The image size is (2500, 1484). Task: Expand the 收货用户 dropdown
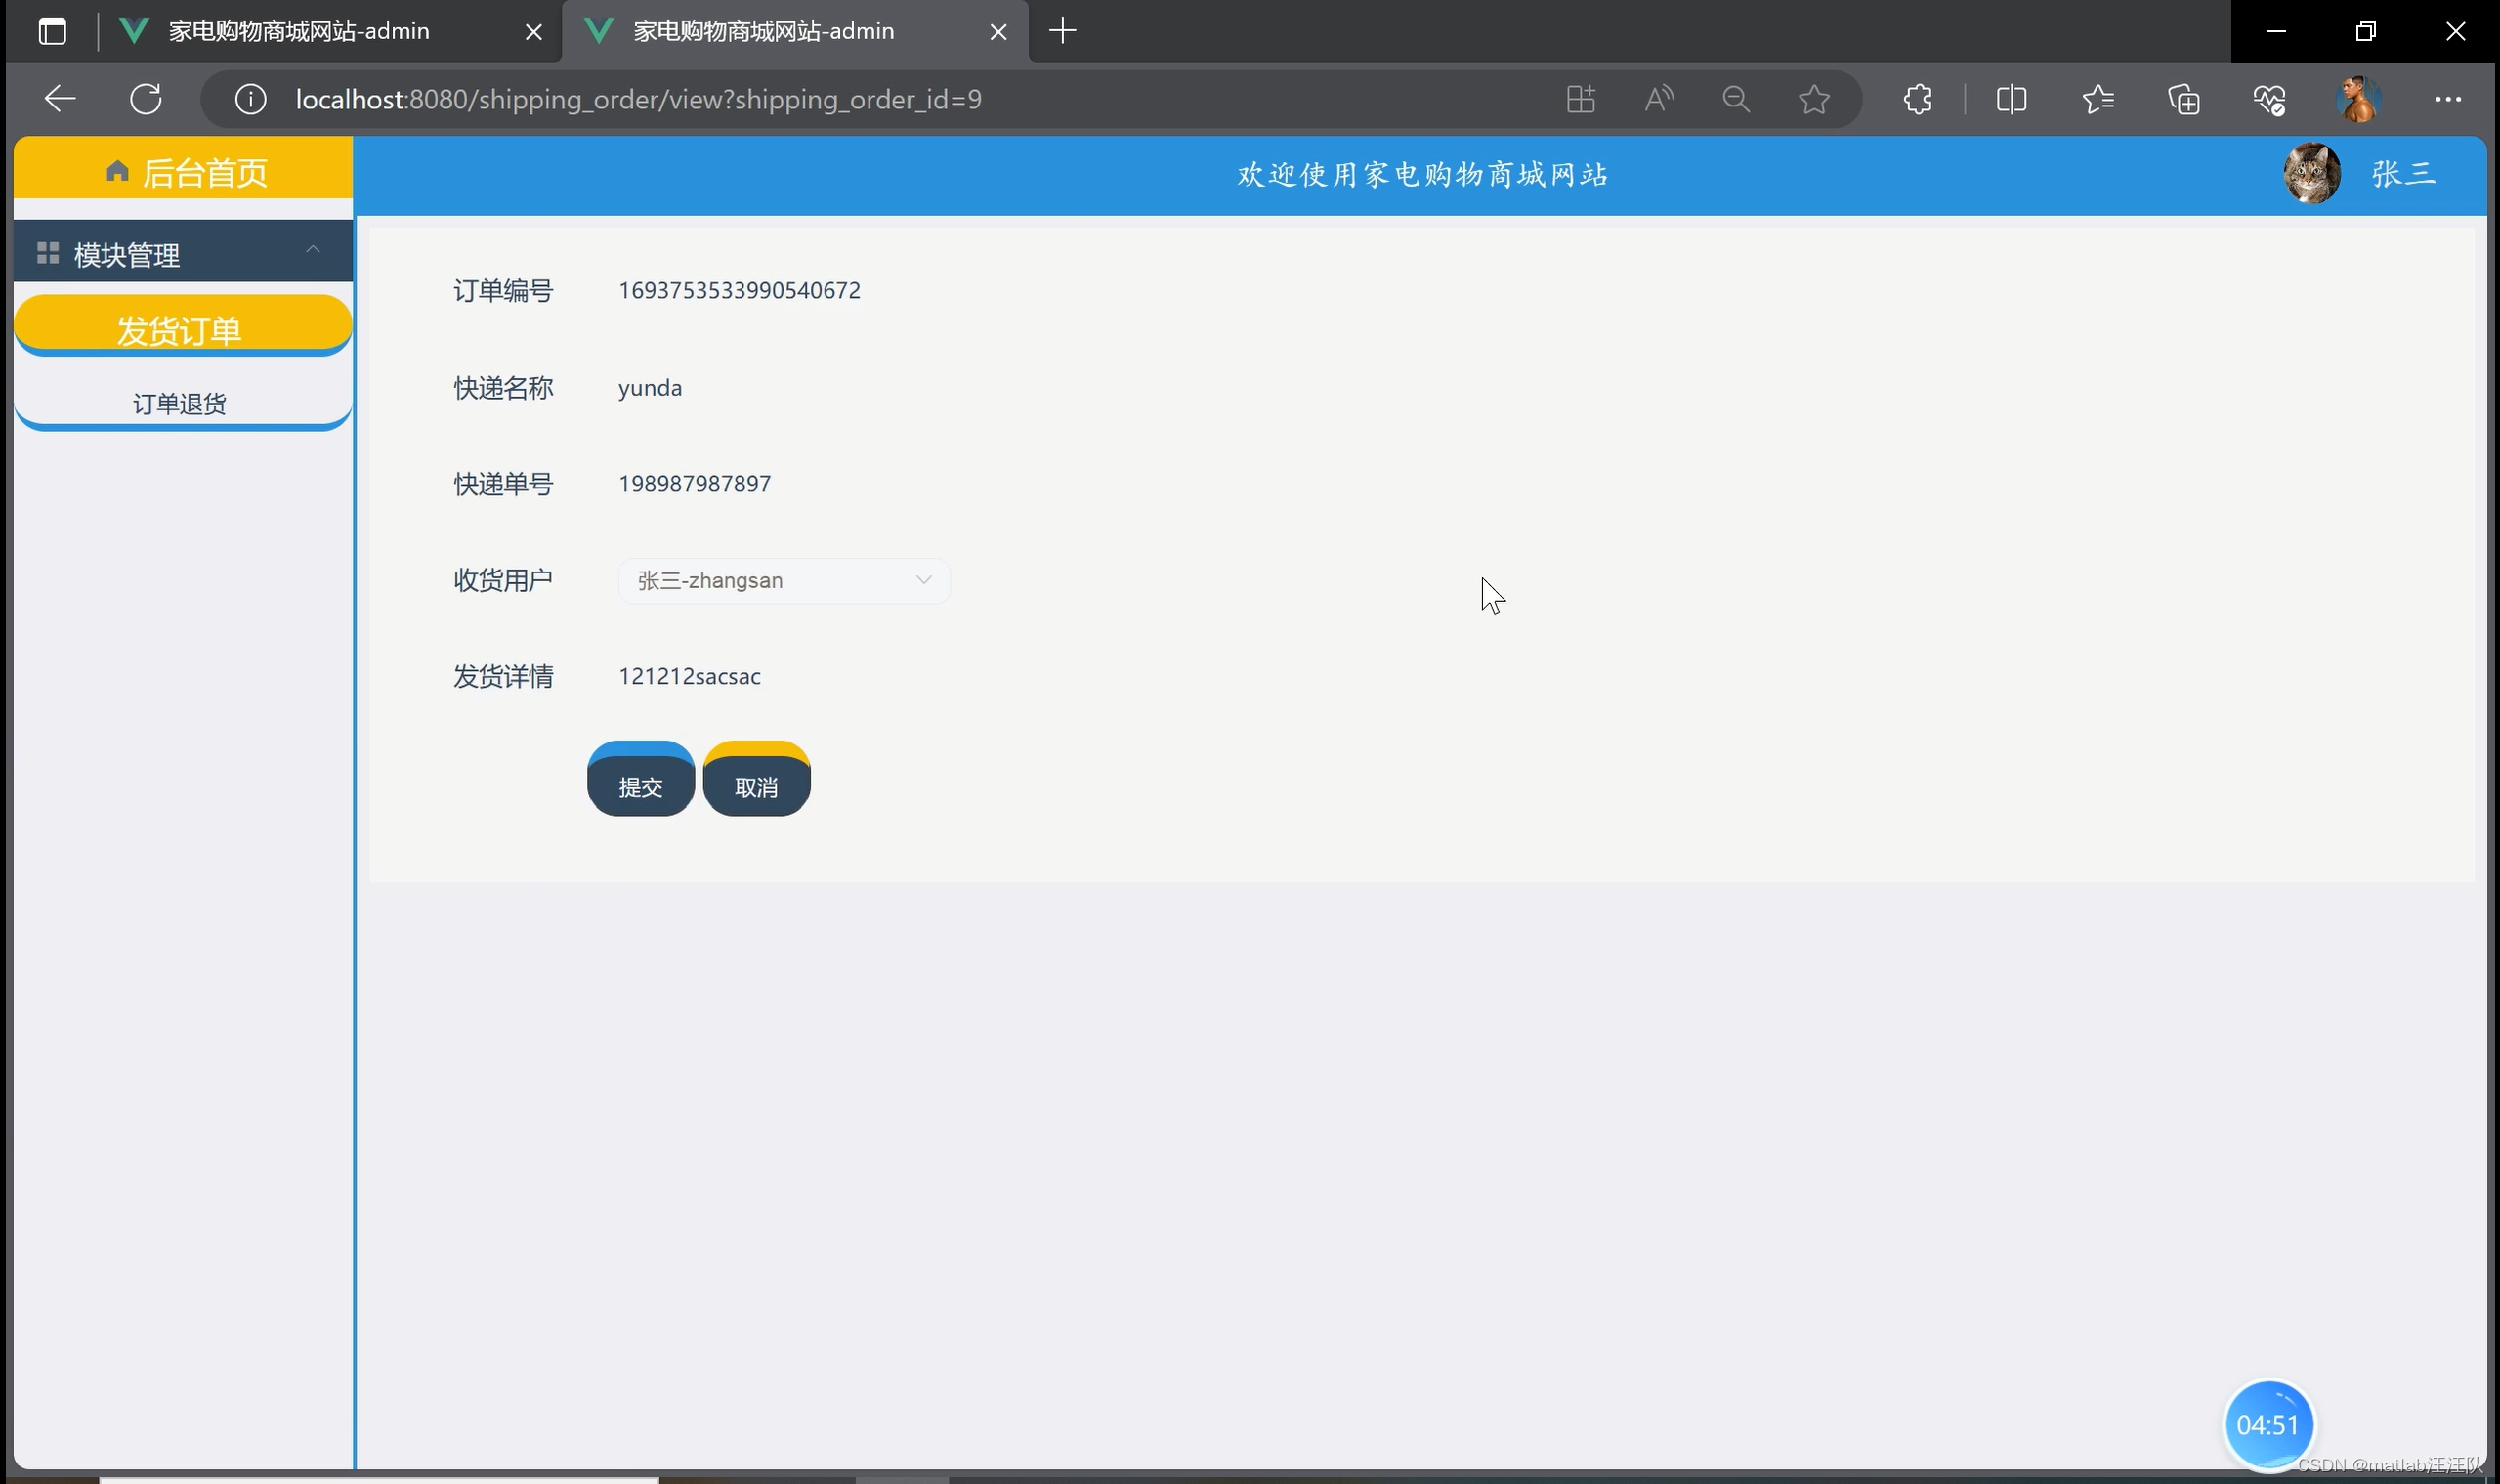783,581
